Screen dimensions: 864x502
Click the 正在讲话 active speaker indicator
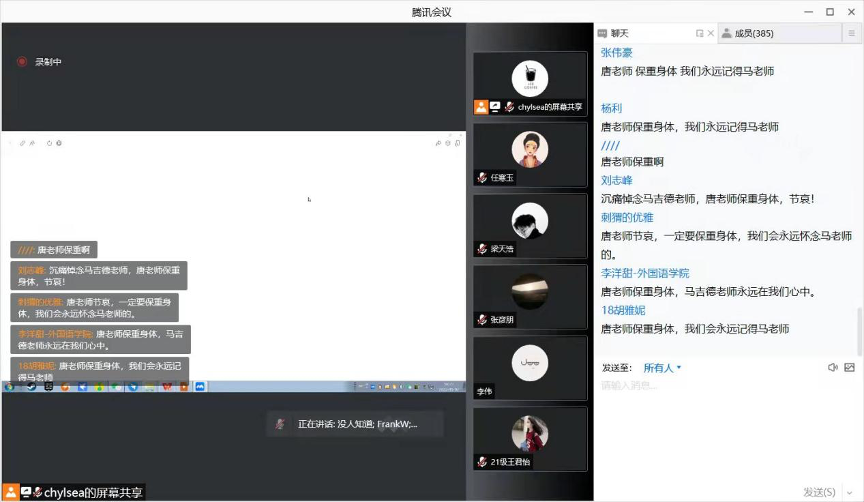tap(355, 424)
